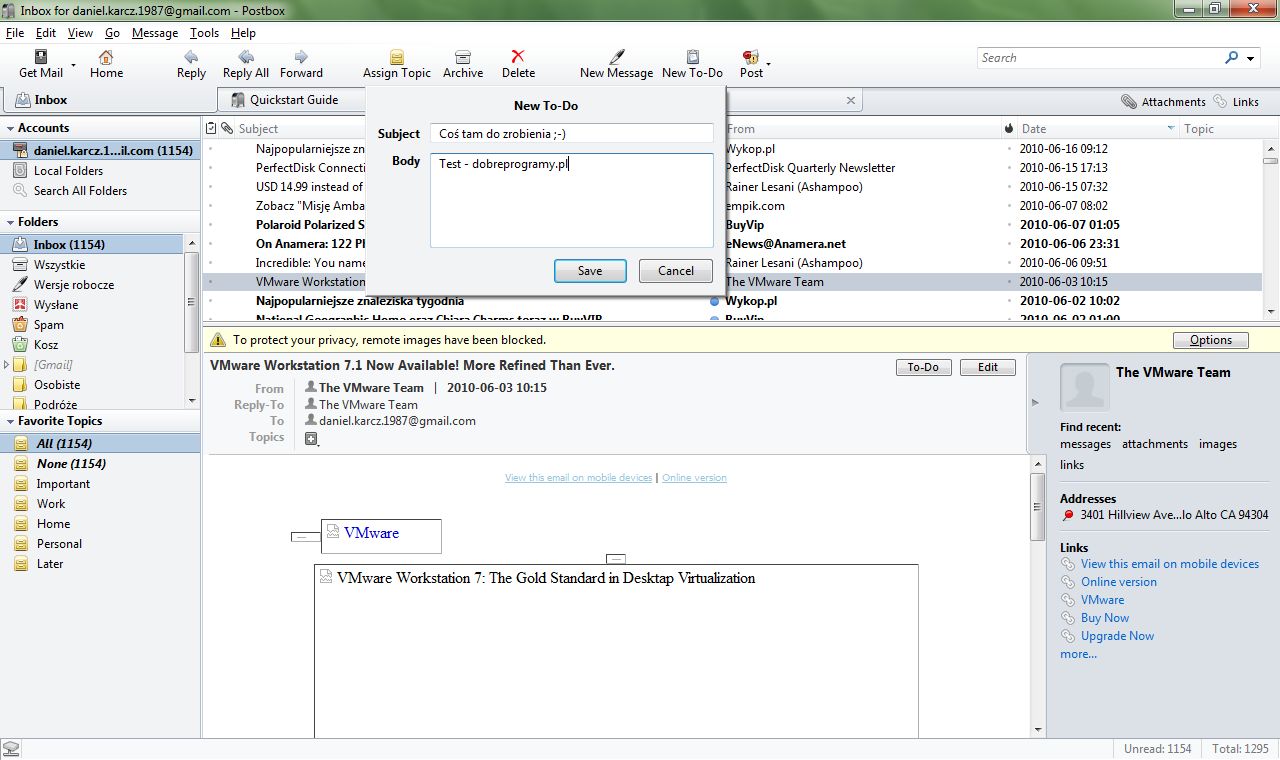
Task: Collapse the Accounts section
Action: 9,128
